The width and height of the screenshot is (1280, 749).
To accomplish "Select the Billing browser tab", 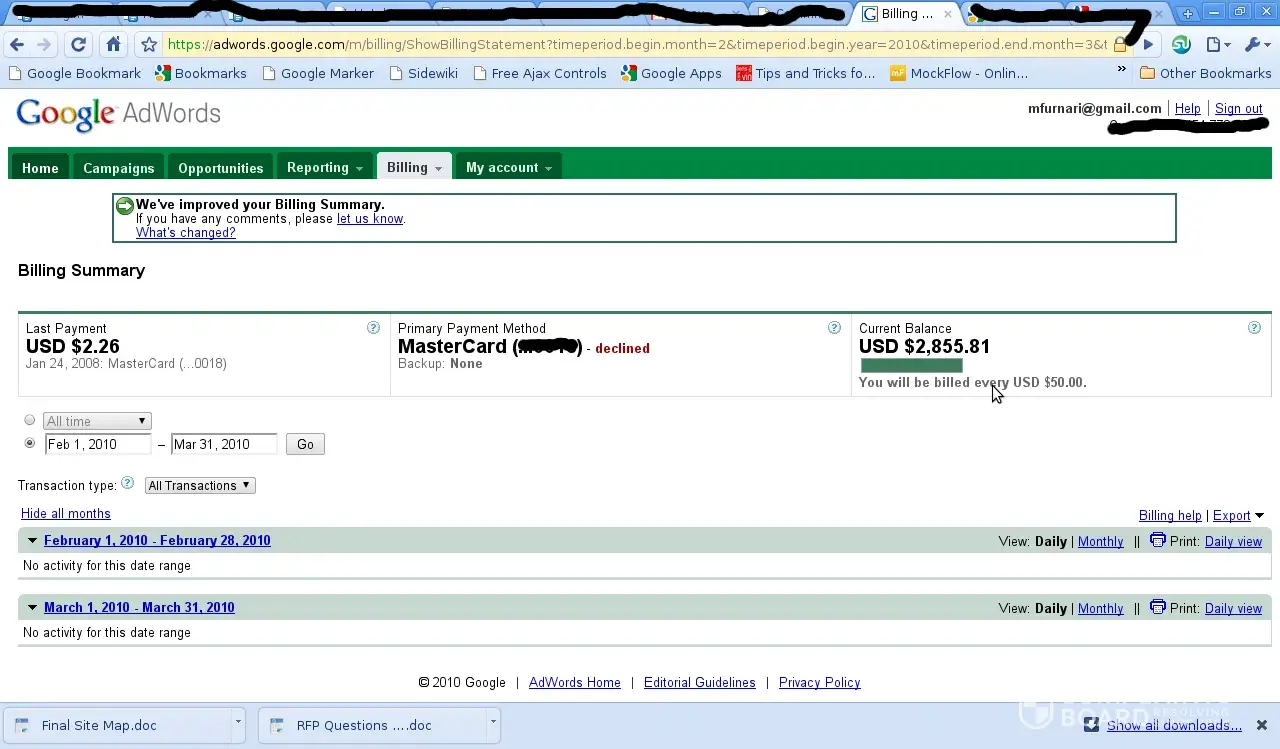I will pos(907,14).
